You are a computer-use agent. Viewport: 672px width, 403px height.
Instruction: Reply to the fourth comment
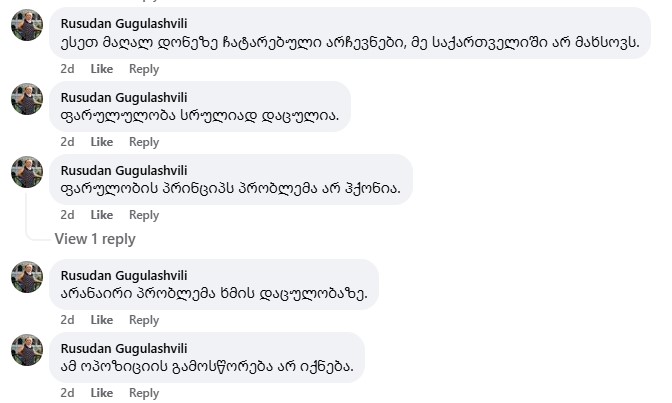point(144,320)
